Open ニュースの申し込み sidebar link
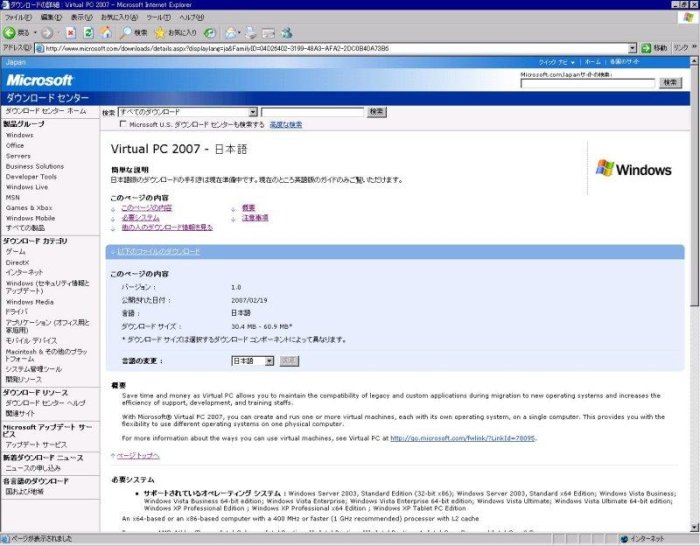The height and width of the screenshot is (546, 700). [x=33, y=468]
